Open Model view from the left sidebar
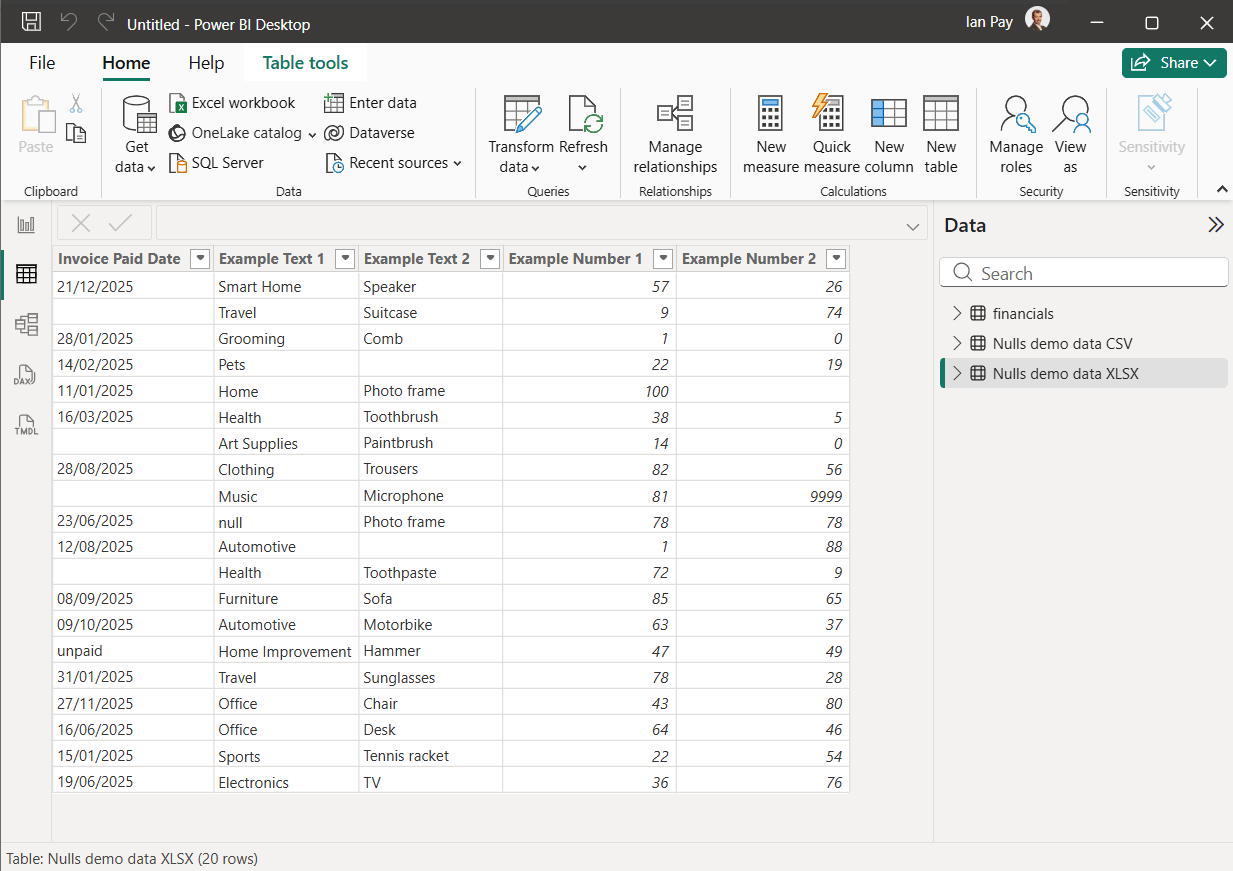 26,324
